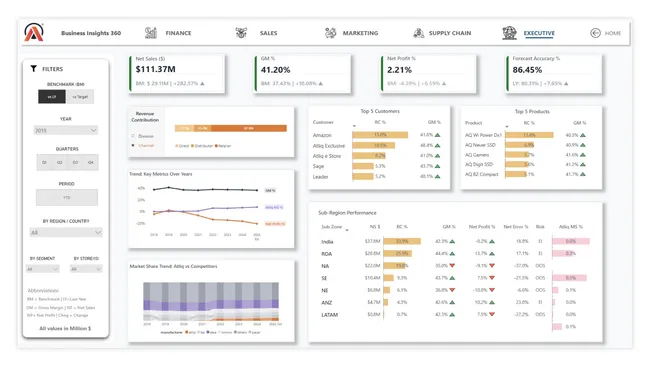Open the Year dropdown
The height and width of the screenshot is (366, 650).
pyautogui.click(x=65, y=130)
